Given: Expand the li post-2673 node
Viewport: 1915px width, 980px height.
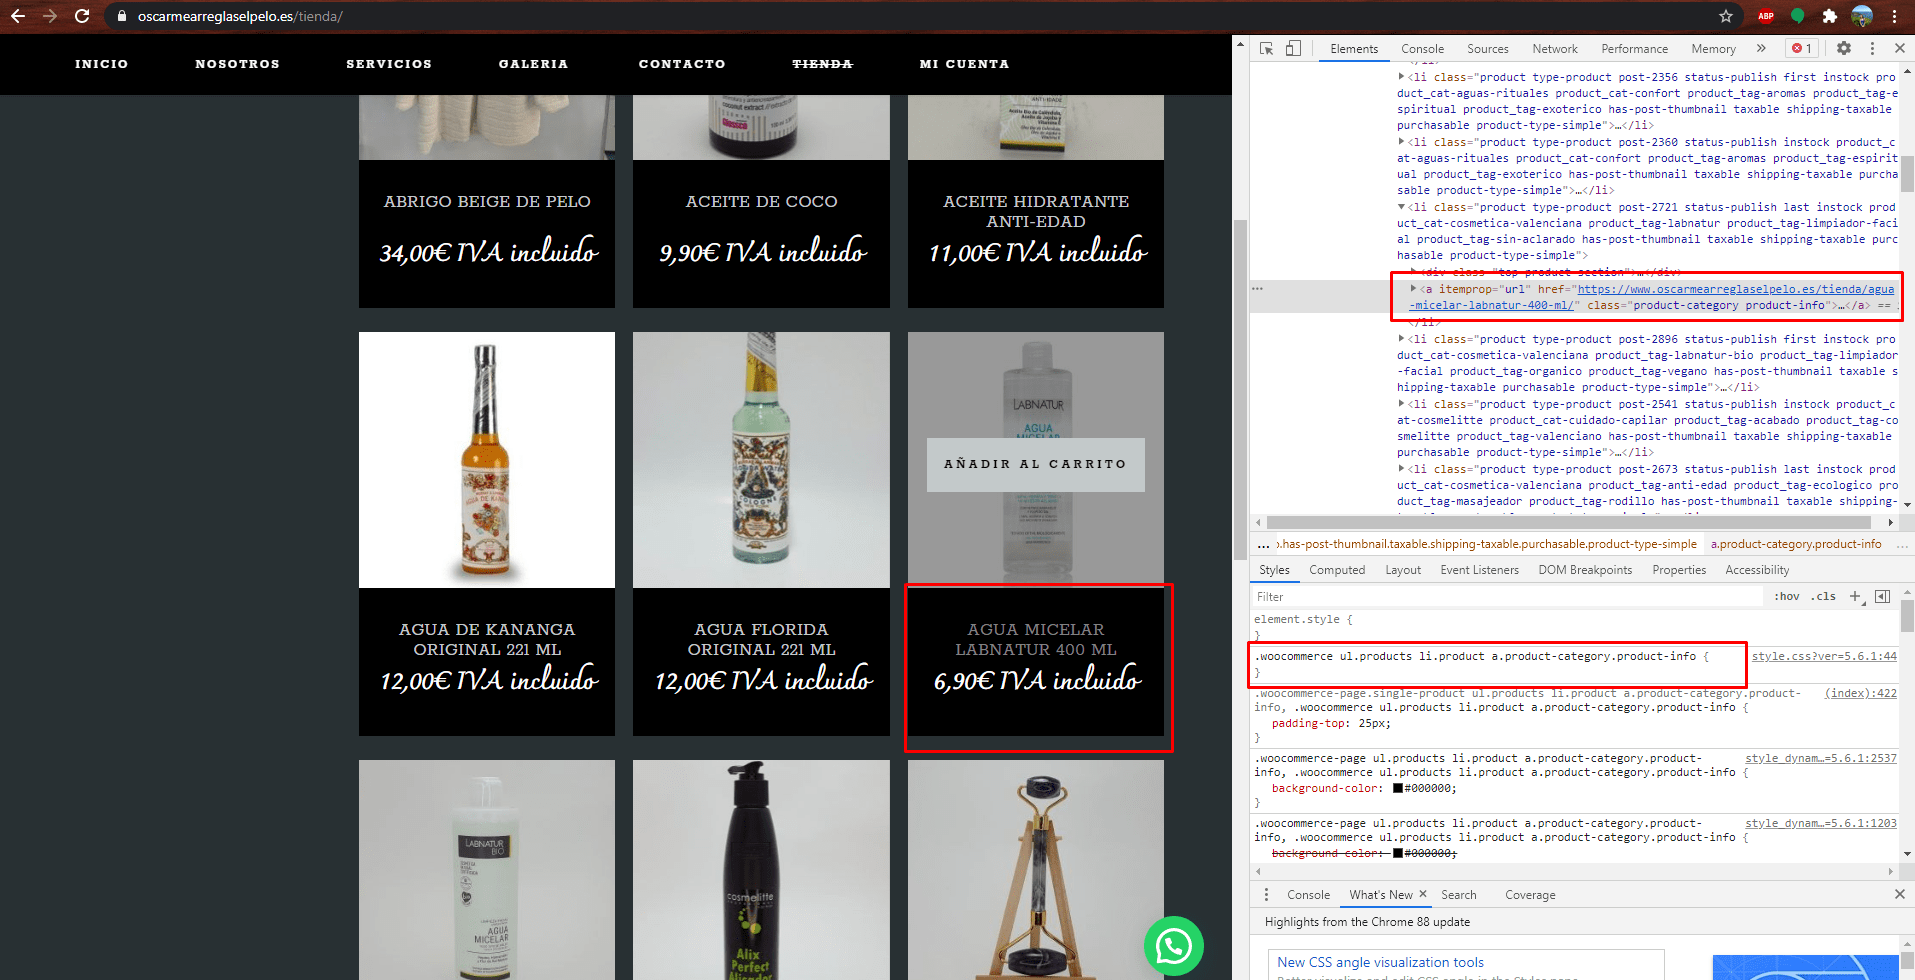Looking at the screenshot, I should (x=1401, y=469).
